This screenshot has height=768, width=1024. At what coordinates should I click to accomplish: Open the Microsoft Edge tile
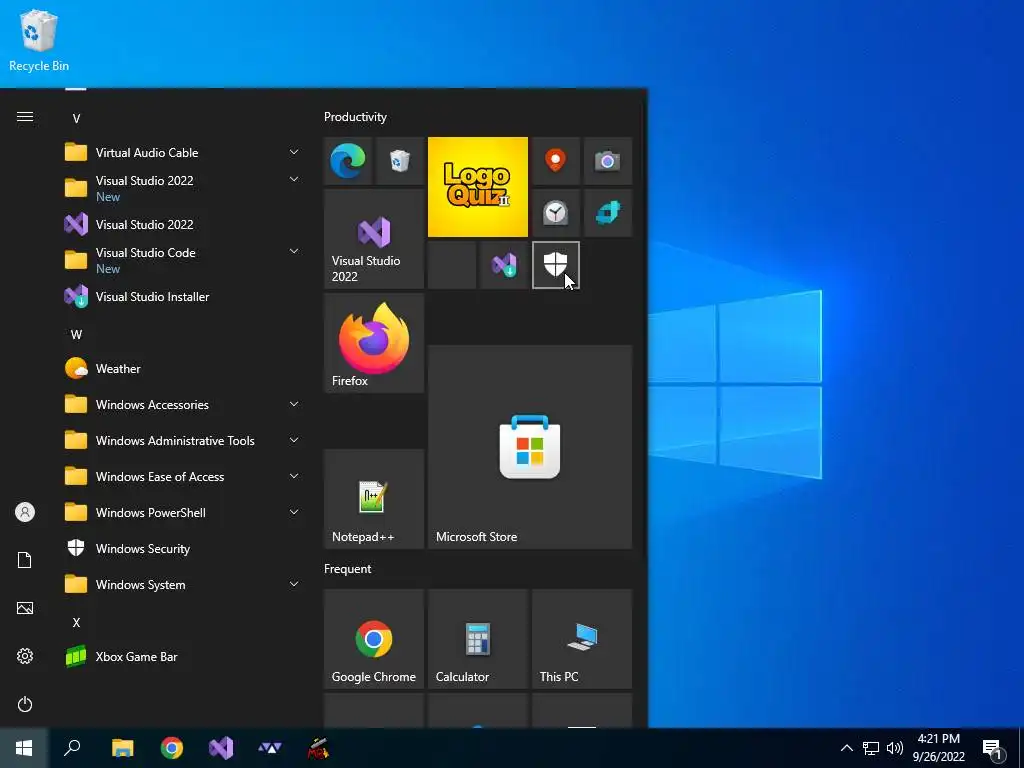click(347, 161)
